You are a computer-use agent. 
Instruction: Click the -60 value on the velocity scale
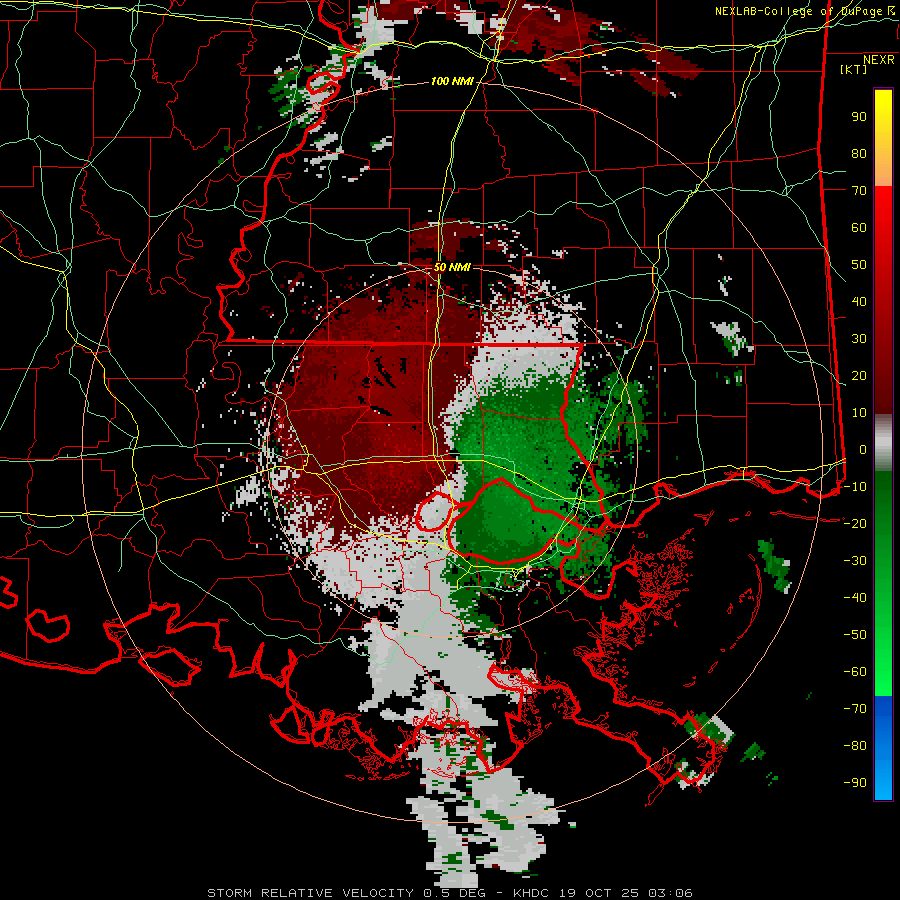(x=855, y=672)
